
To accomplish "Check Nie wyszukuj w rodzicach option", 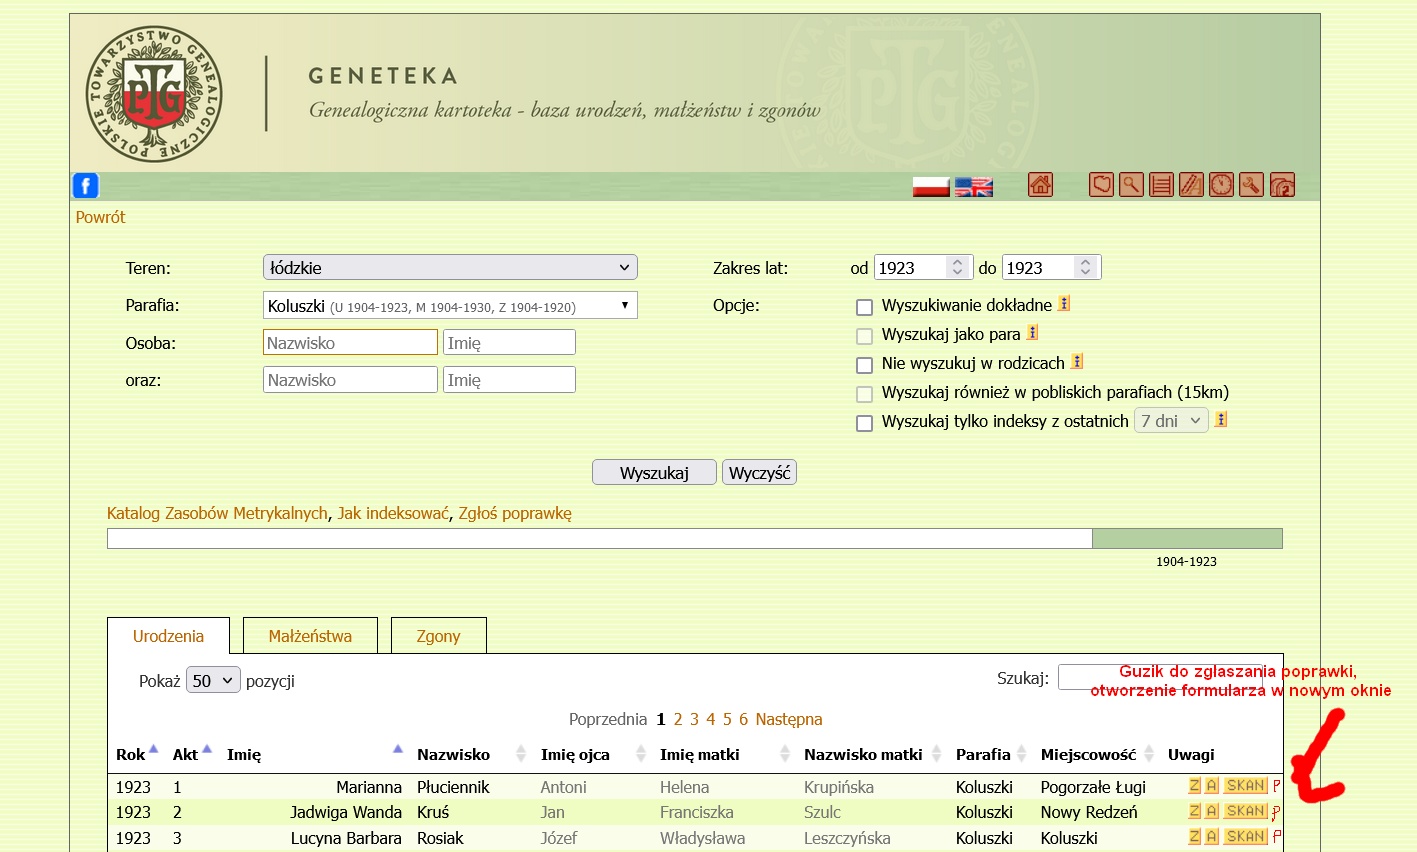I will pyautogui.click(x=865, y=365).
